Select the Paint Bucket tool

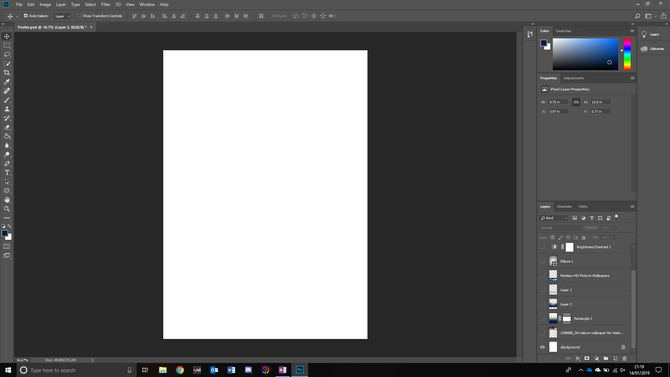[7, 136]
